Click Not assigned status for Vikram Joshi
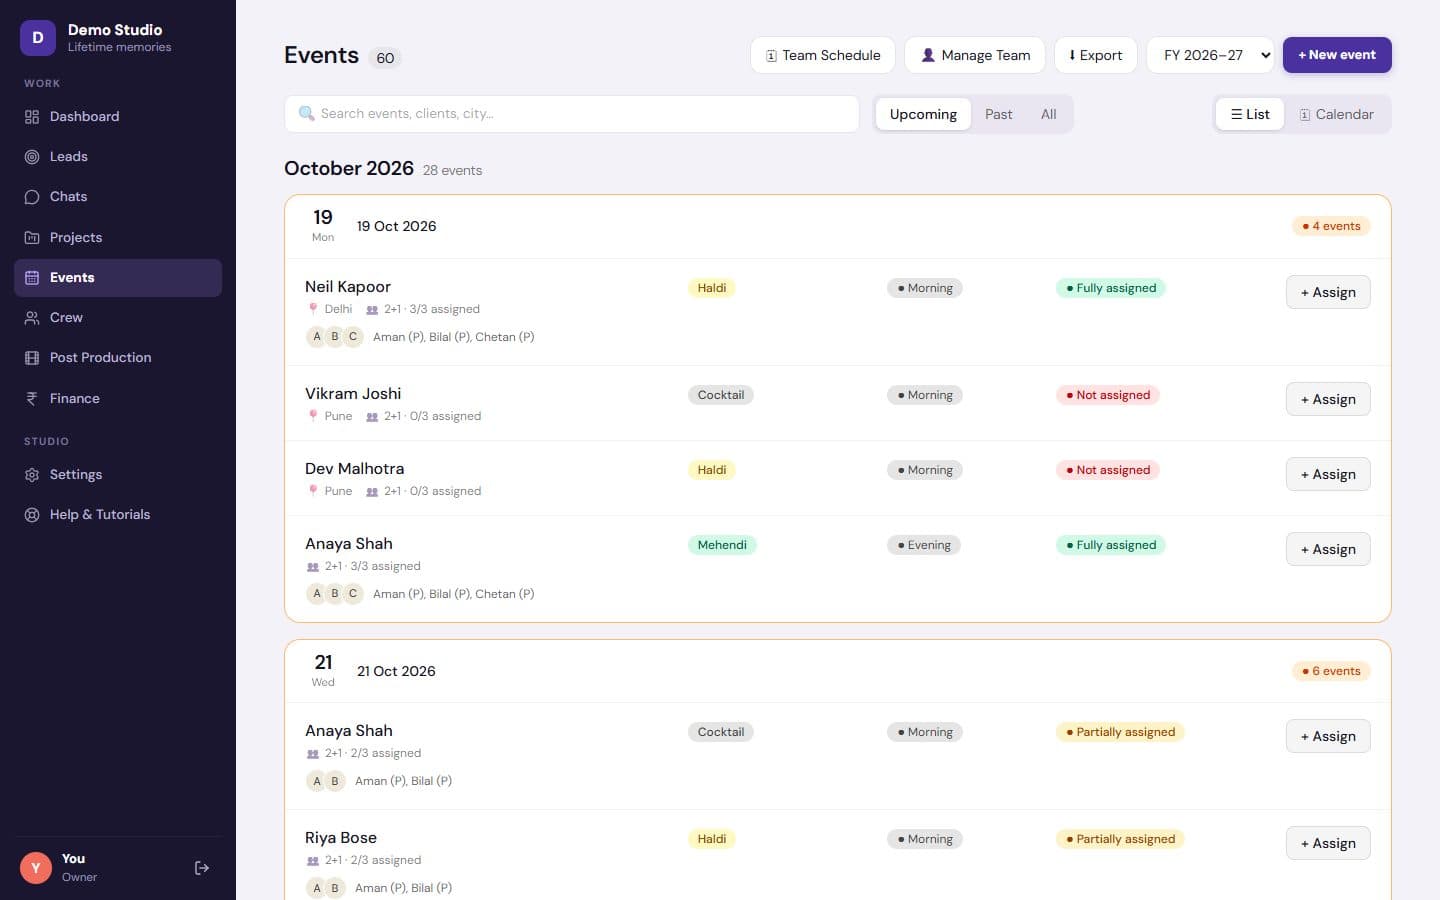This screenshot has height=900, width=1440. click(1108, 395)
